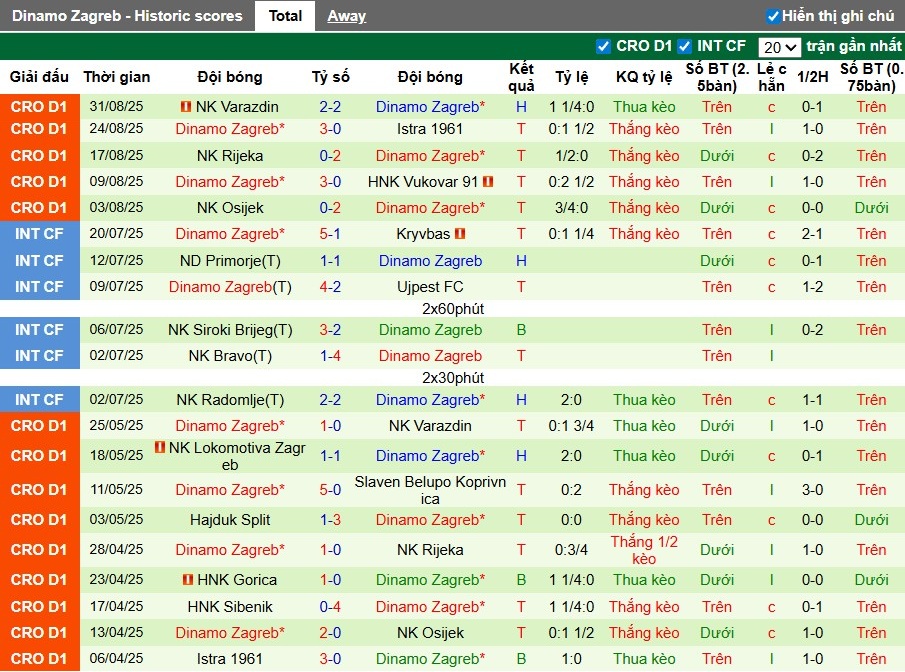Switch to the Away tab
Image resolution: width=905 pixels, height=672 pixels.
pos(346,16)
